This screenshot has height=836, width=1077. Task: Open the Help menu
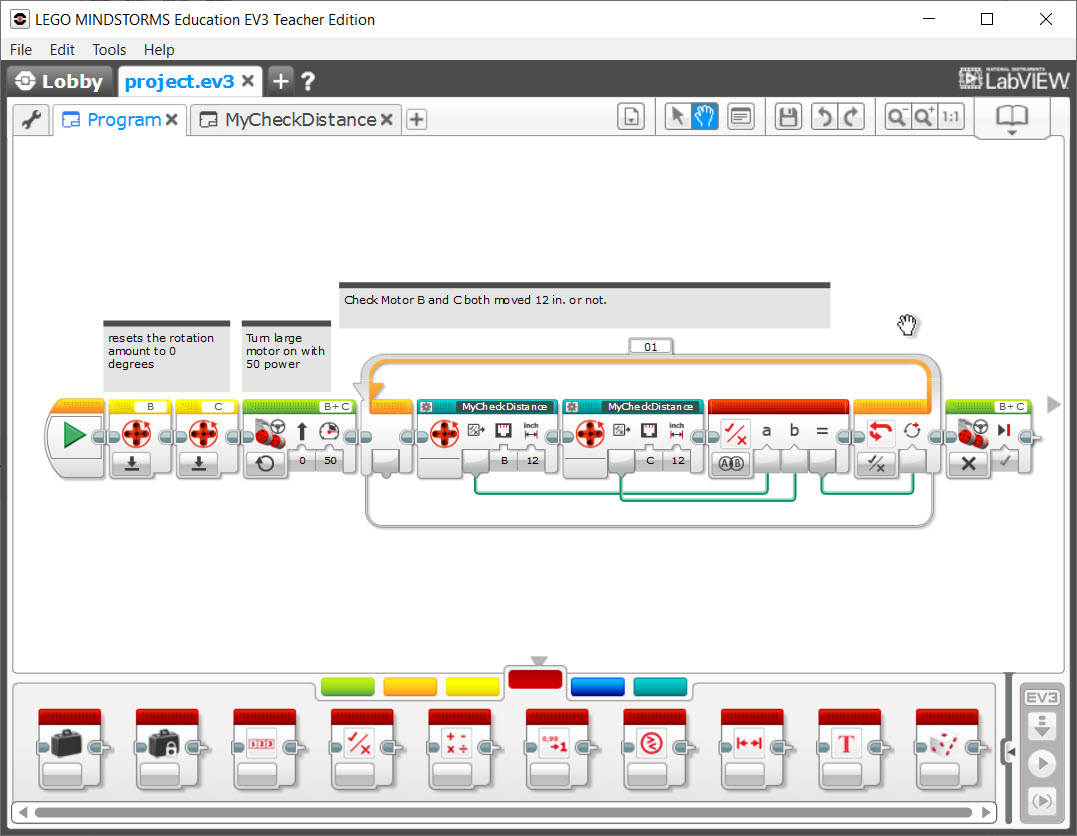159,49
